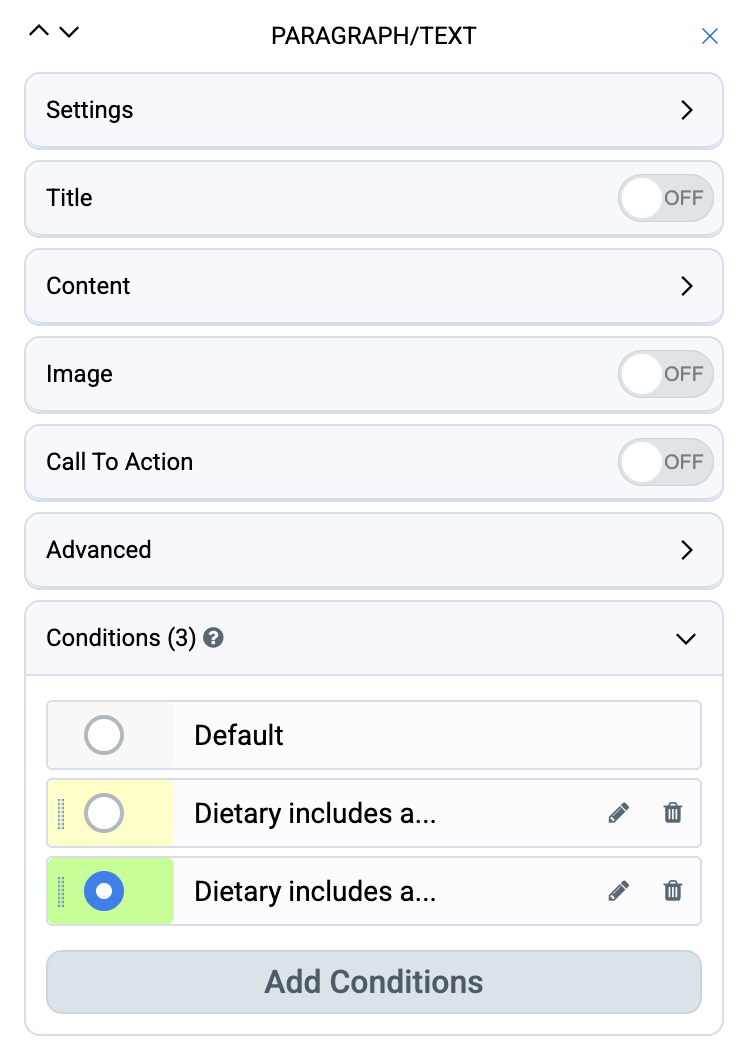This screenshot has width=748, height=1054.
Task: Delete the green Dietary condition
Action: pos(673,891)
